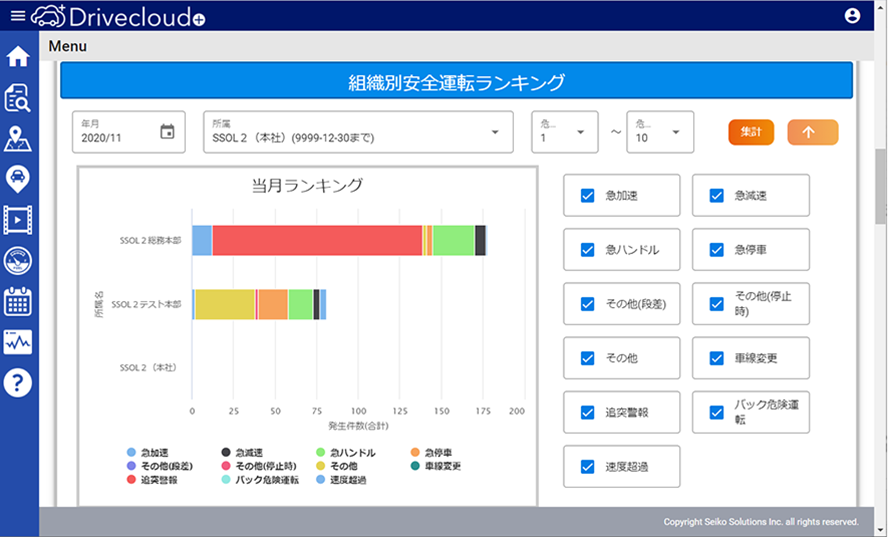
Task: Click the SSOL 2 テスト本部 axis label
Action: (x=146, y=304)
